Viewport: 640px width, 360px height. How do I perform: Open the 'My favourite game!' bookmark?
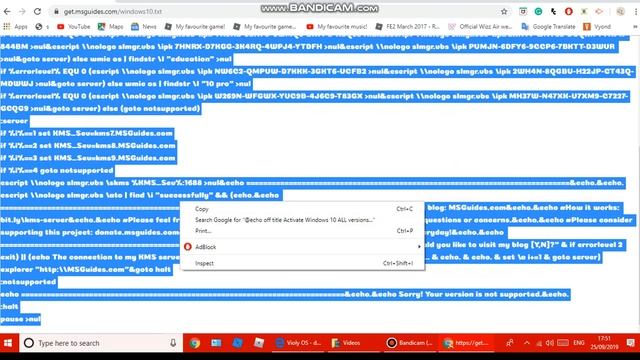point(195,27)
